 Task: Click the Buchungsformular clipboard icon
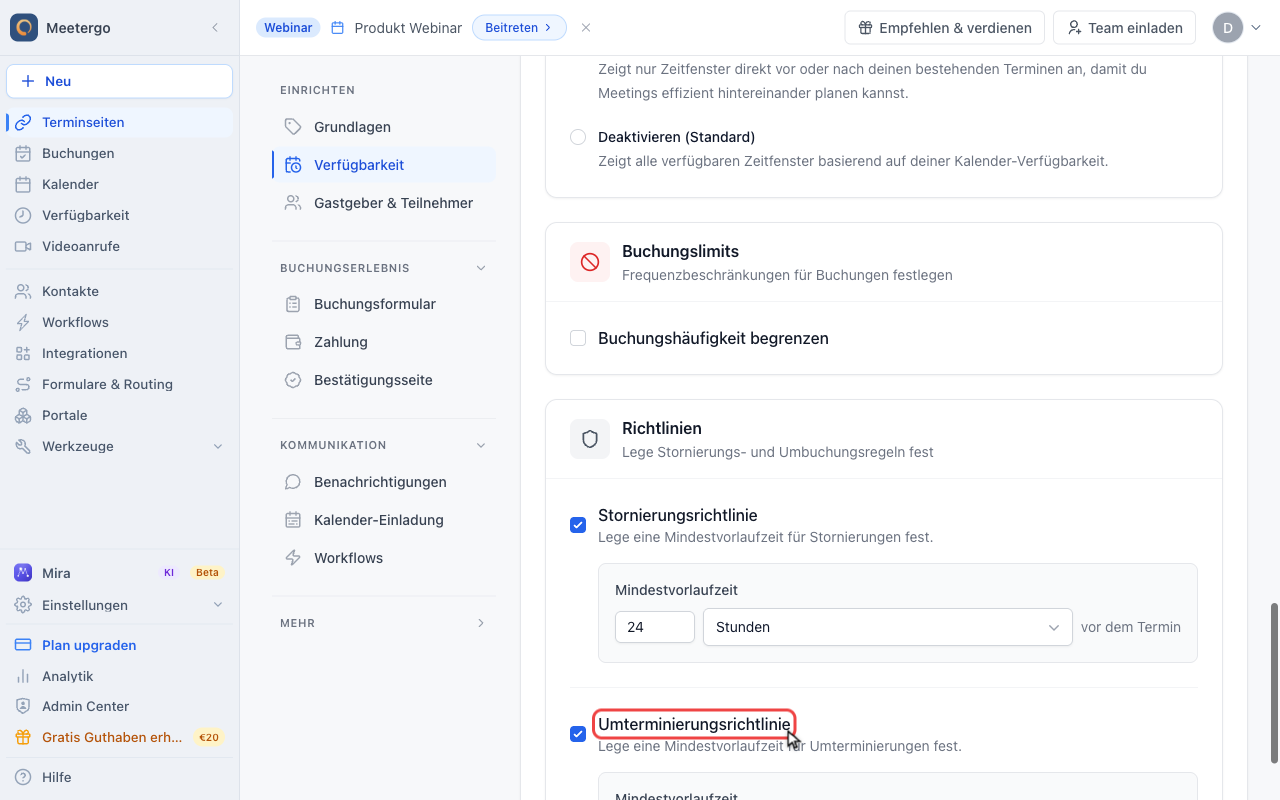(x=293, y=304)
